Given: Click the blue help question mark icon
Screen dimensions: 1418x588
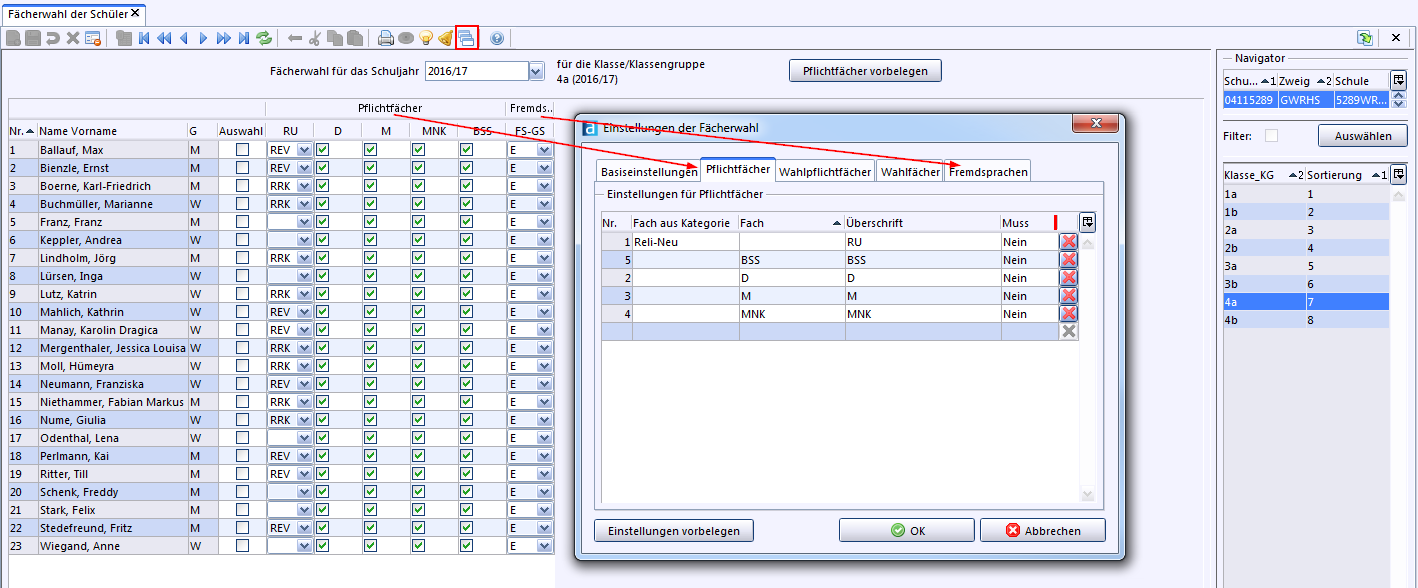Looking at the screenshot, I should tap(497, 39).
